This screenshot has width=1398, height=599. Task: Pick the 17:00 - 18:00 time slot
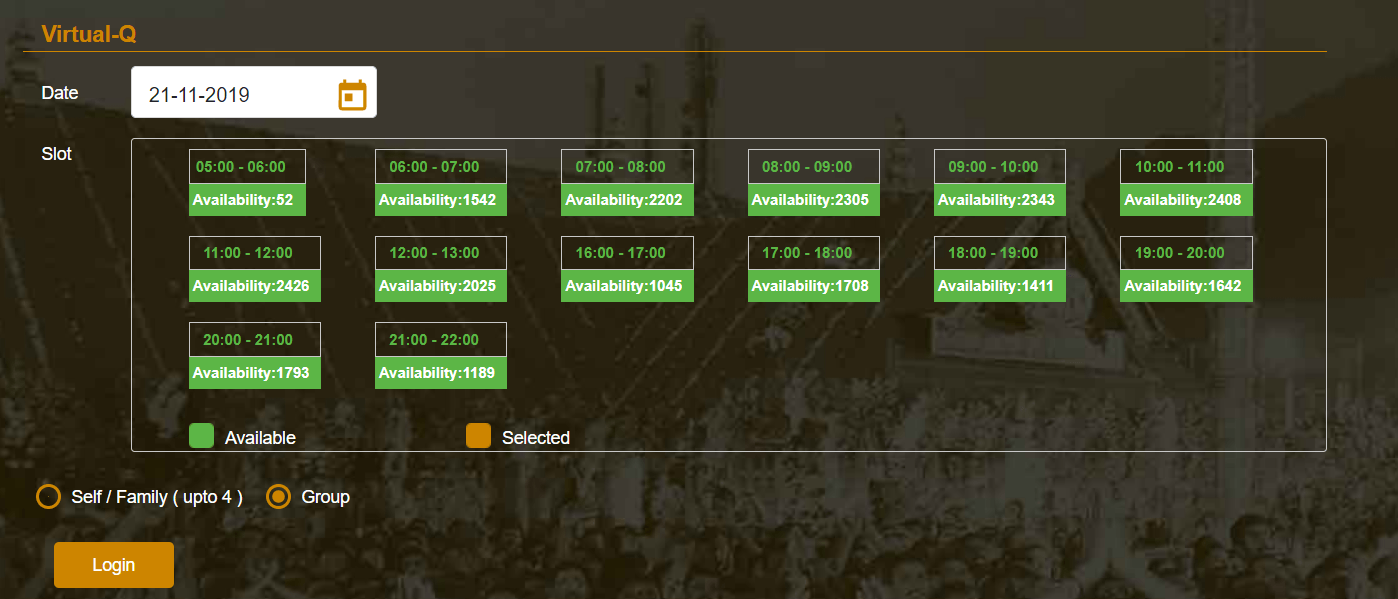814,253
